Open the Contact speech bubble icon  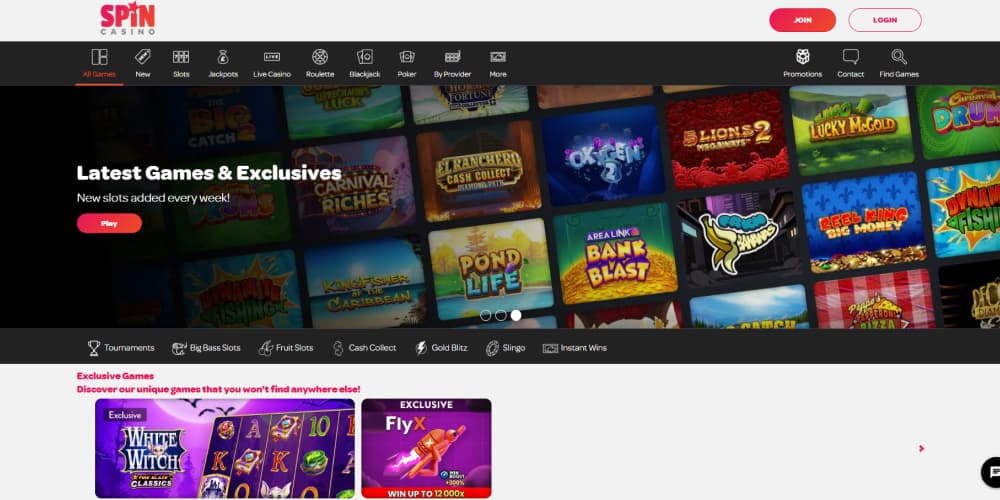[851, 57]
